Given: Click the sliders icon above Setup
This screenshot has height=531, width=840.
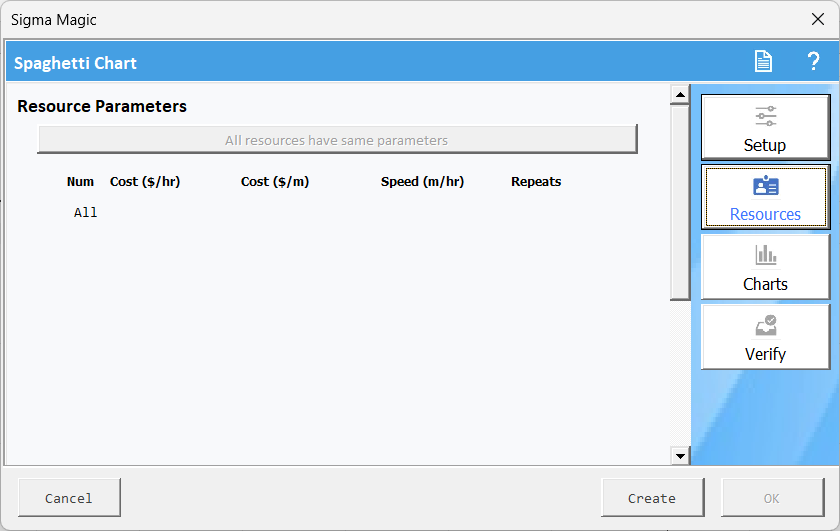Looking at the screenshot, I should coord(765,116).
